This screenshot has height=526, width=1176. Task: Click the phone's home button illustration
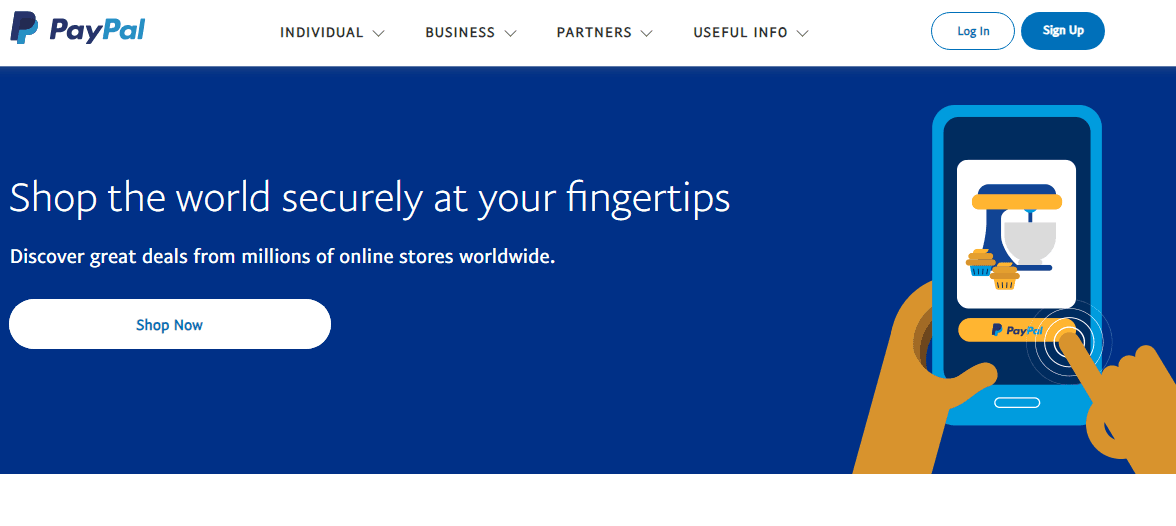click(x=1017, y=402)
